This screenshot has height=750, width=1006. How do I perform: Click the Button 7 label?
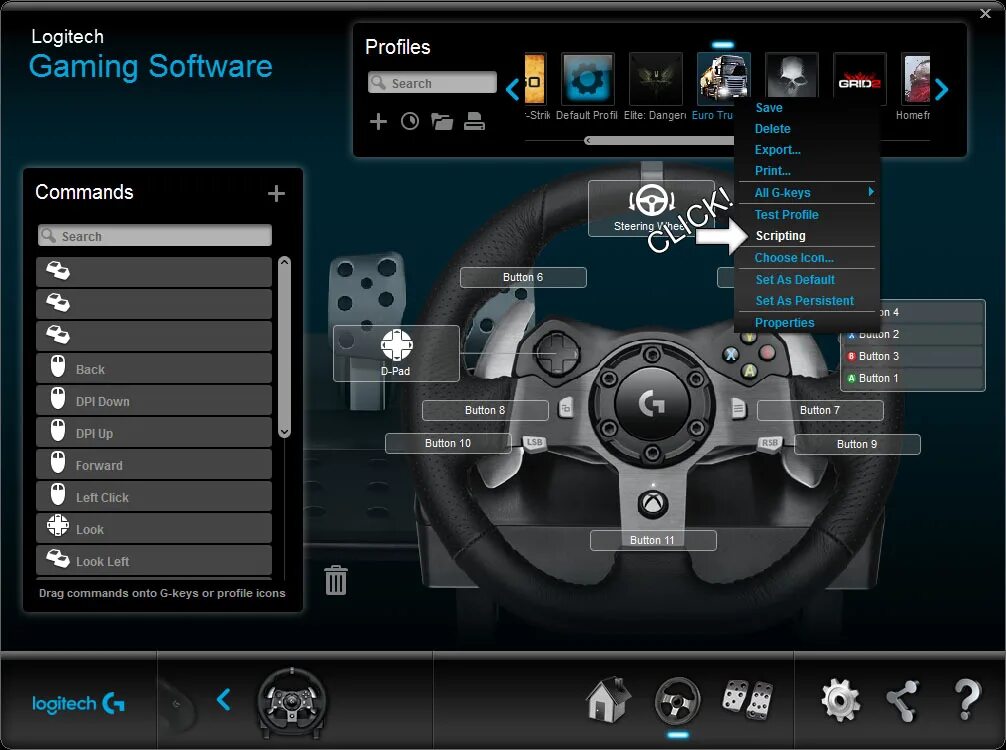point(820,411)
